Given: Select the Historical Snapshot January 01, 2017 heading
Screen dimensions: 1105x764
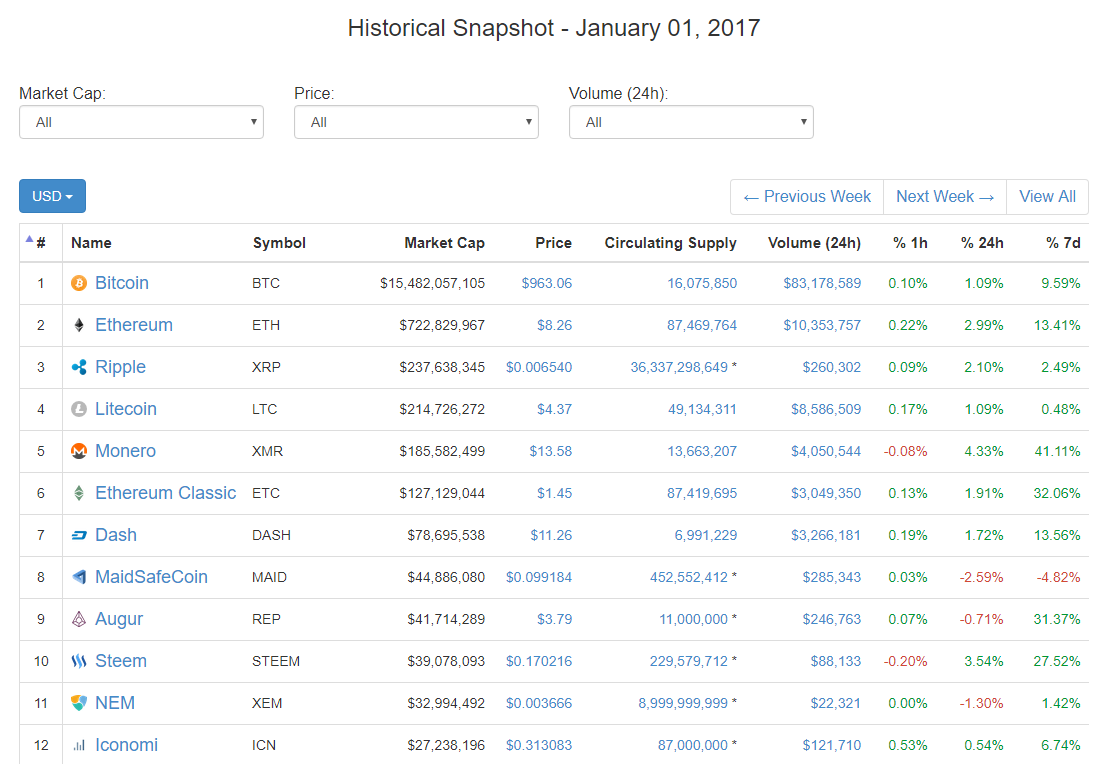Looking at the screenshot, I should pos(554,28).
